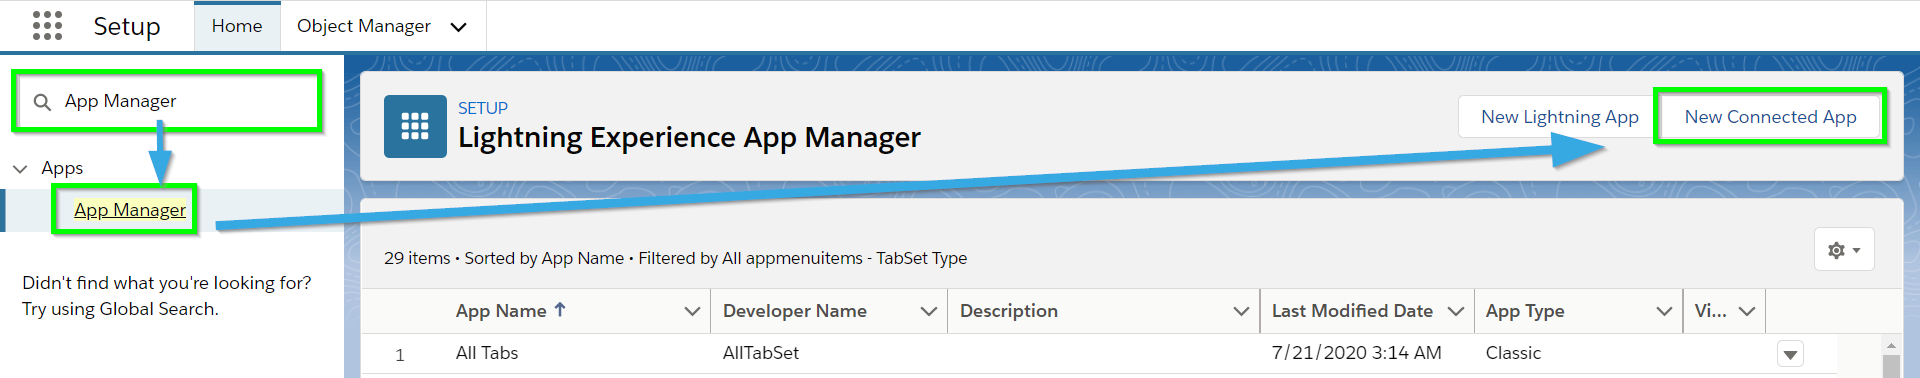Click the search magnifier in Quick Find

pos(42,102)
